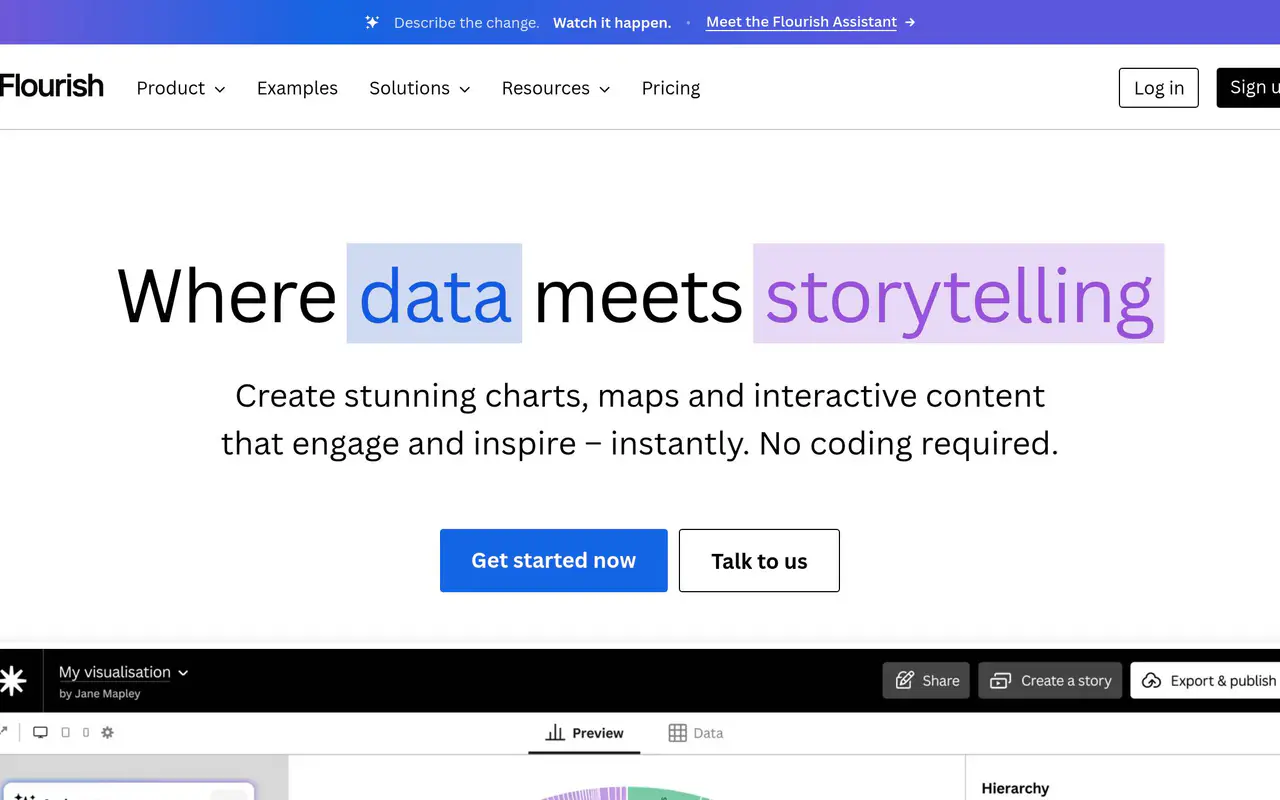Screen dimensions: 1280x800
Task: Click the highlighted word data
Action: pos(434,294)
